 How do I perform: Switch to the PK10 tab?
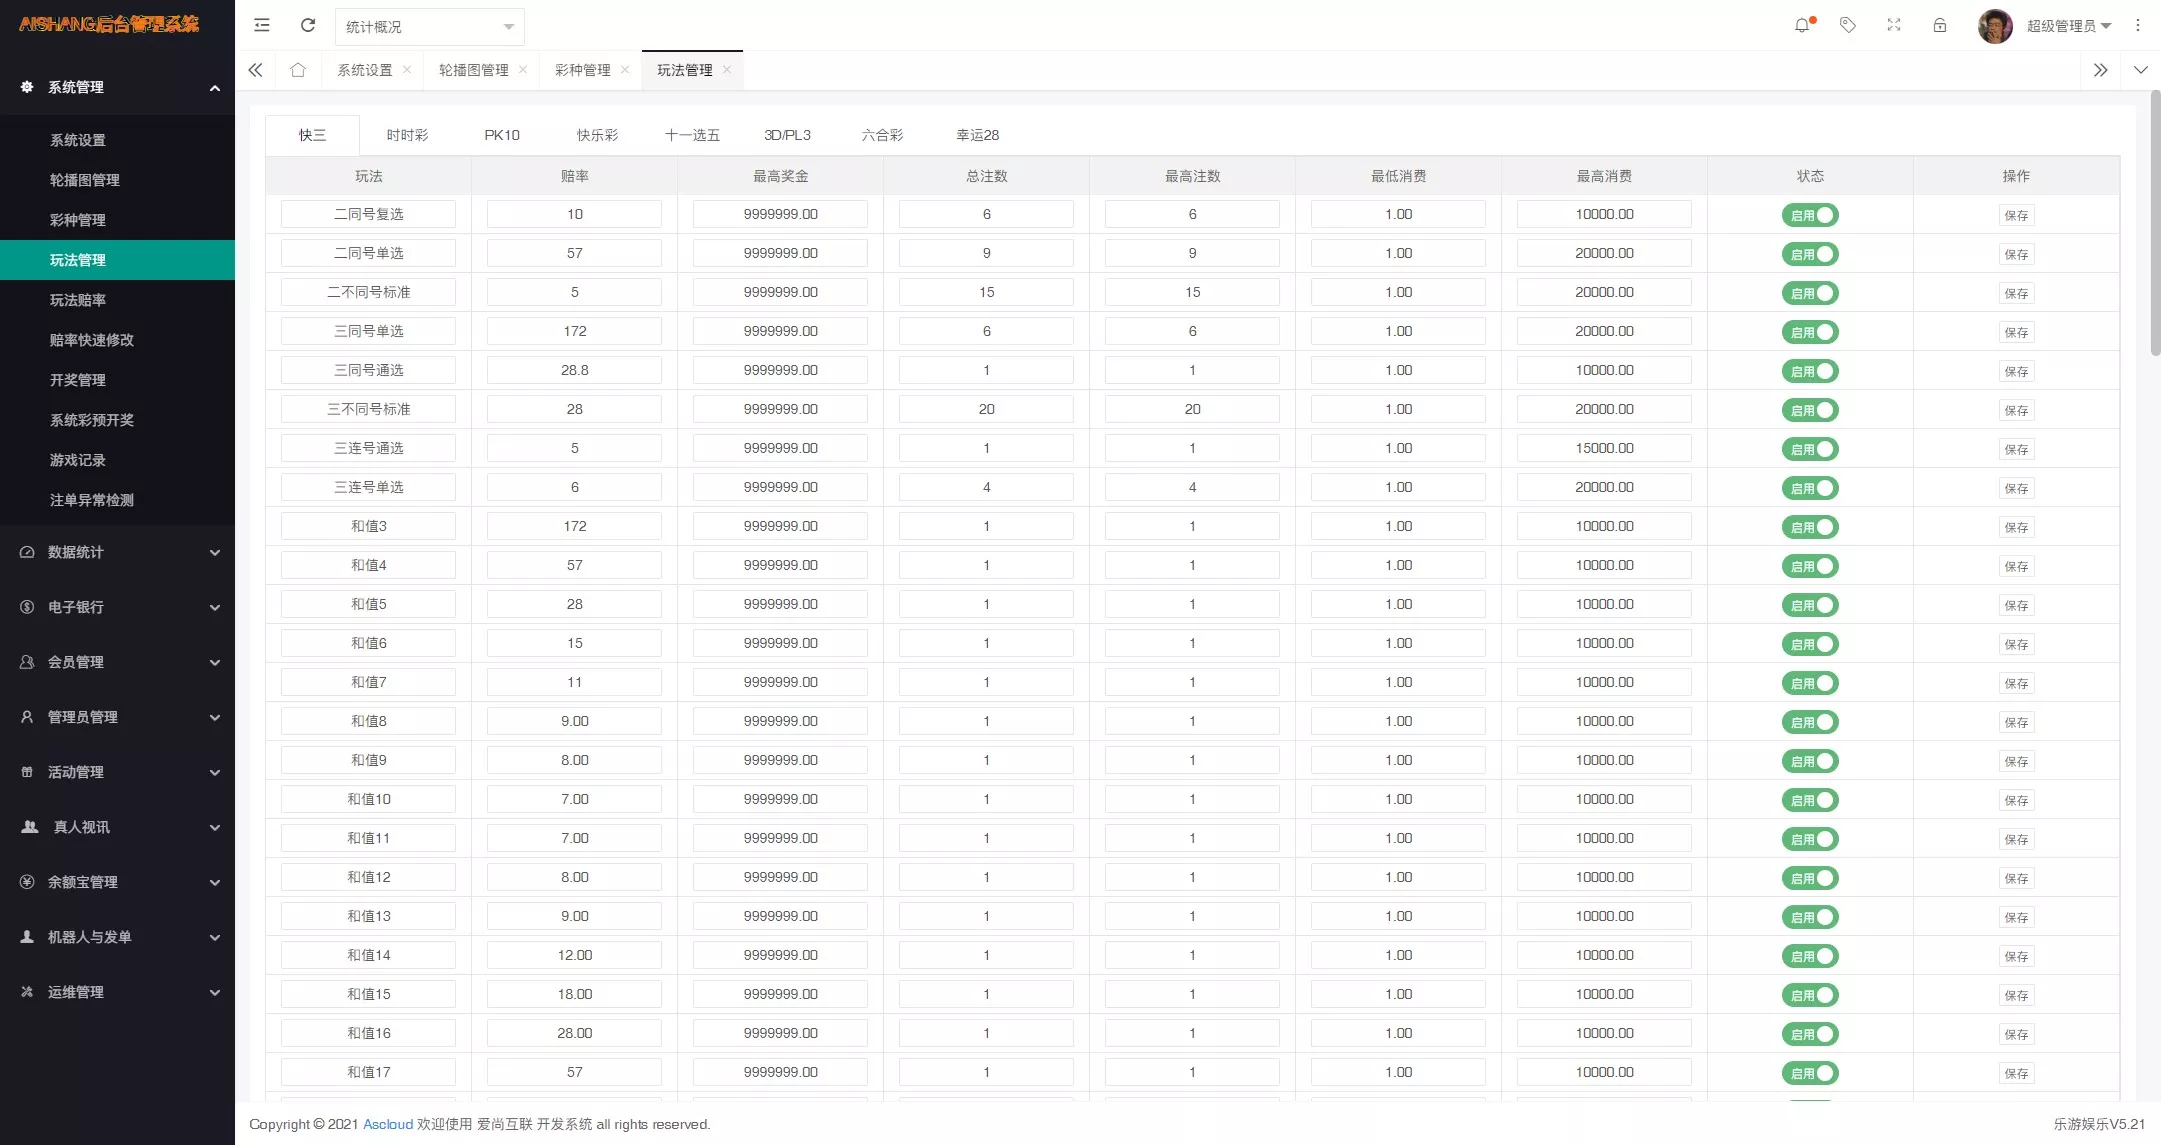point(502,134)
